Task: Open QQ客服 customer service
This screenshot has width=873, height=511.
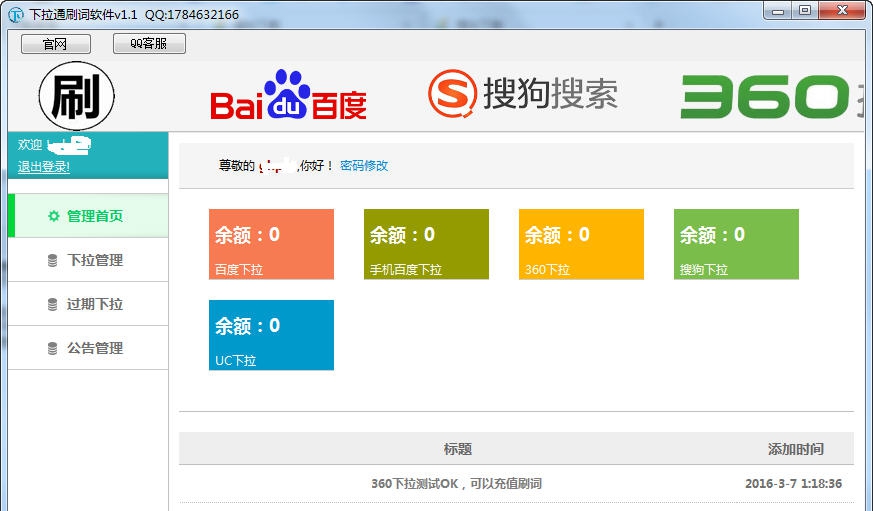Action: (149, 43)
